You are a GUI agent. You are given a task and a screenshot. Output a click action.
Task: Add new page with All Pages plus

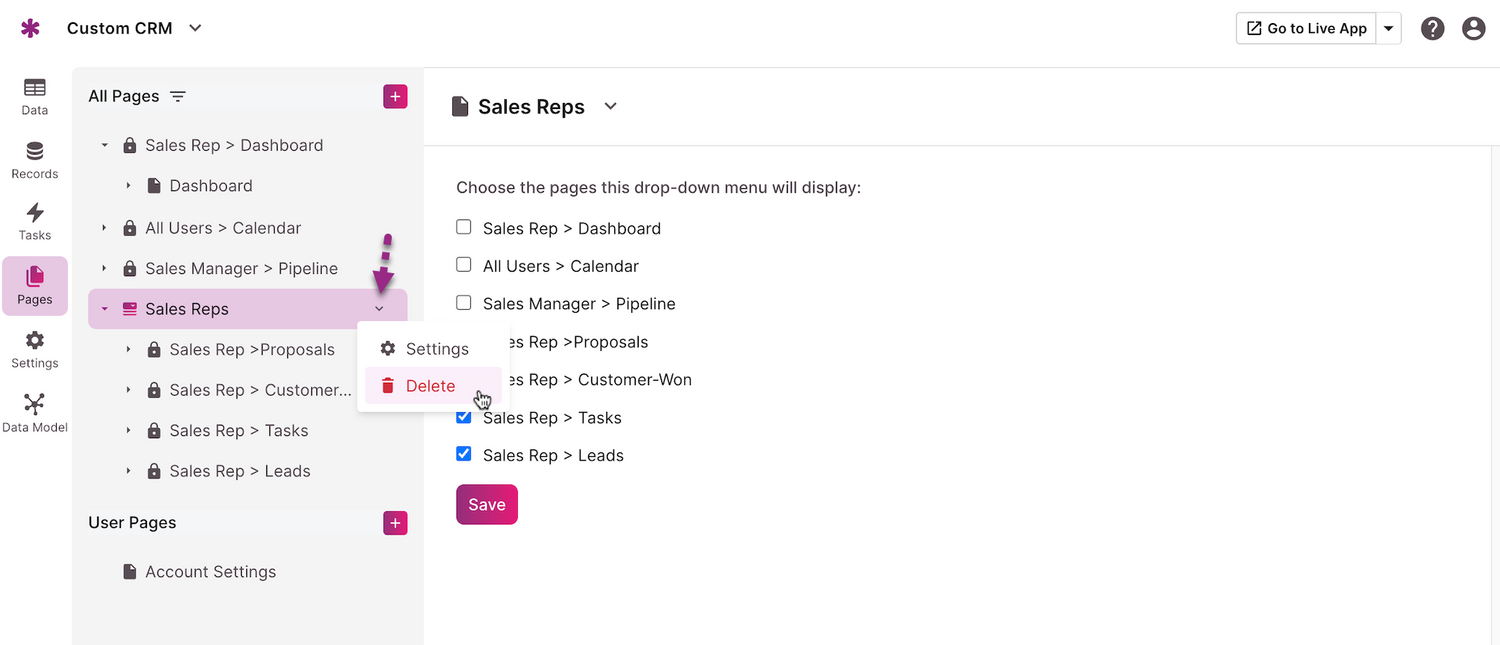(x=395, y=96)
